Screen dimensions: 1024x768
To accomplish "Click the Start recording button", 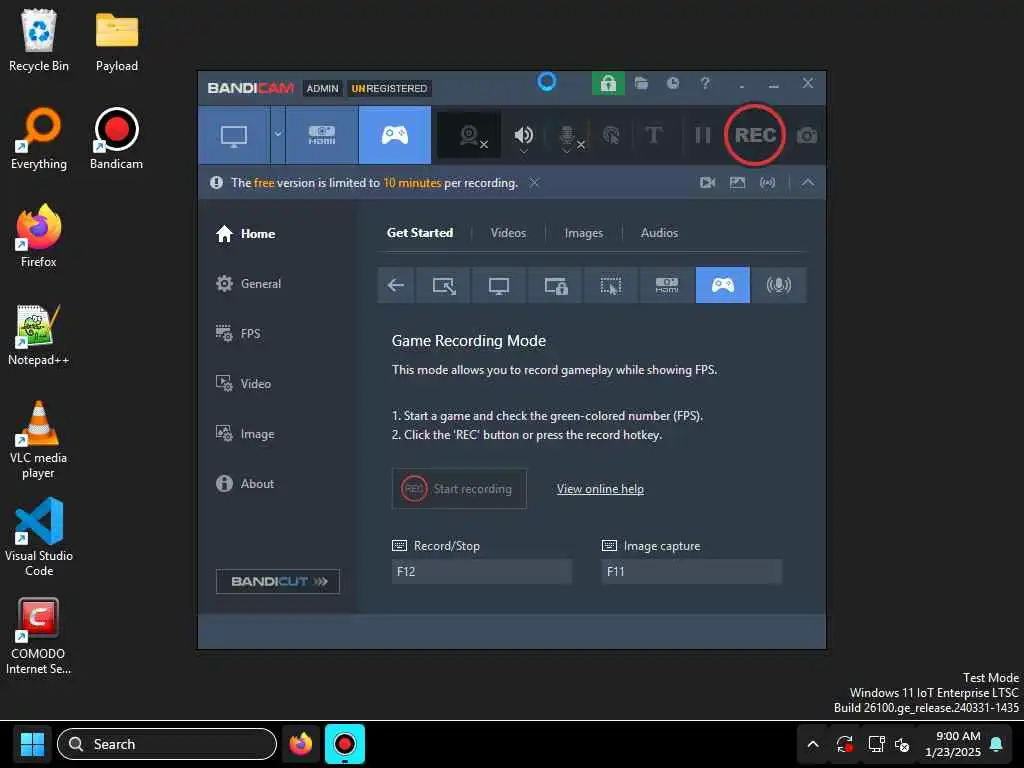I will tap(459, 489).
